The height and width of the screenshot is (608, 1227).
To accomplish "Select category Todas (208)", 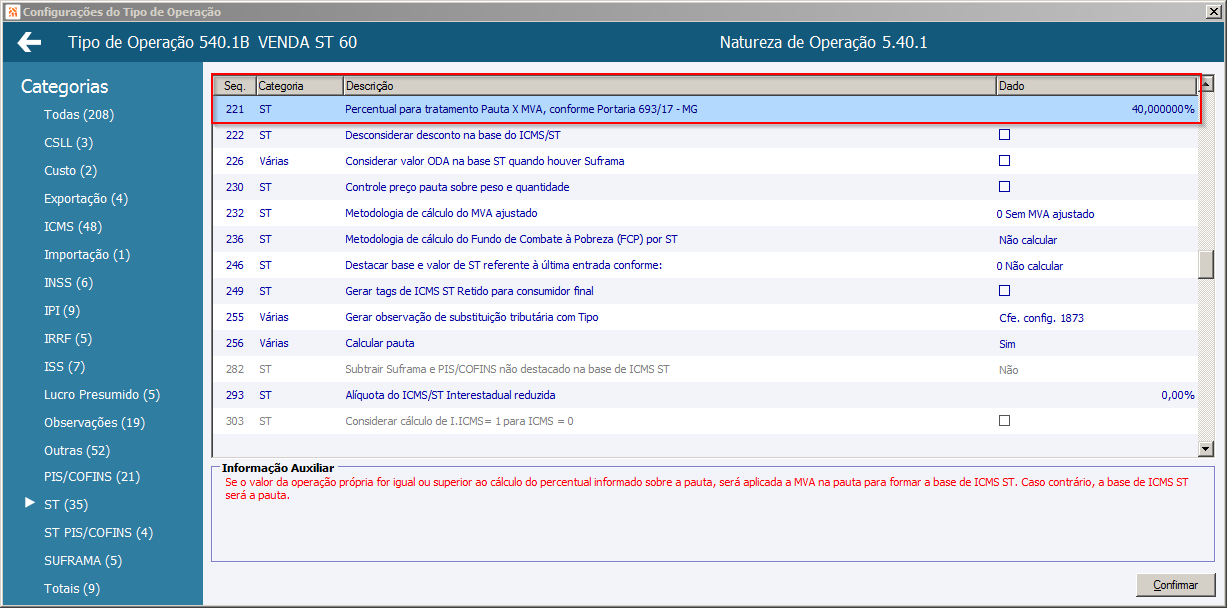I will 79,115.
